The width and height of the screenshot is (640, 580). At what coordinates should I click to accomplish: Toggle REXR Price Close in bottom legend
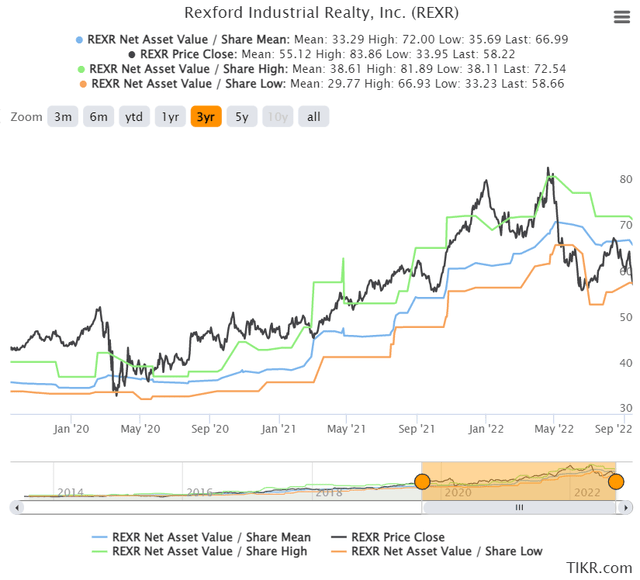point(386,537)
